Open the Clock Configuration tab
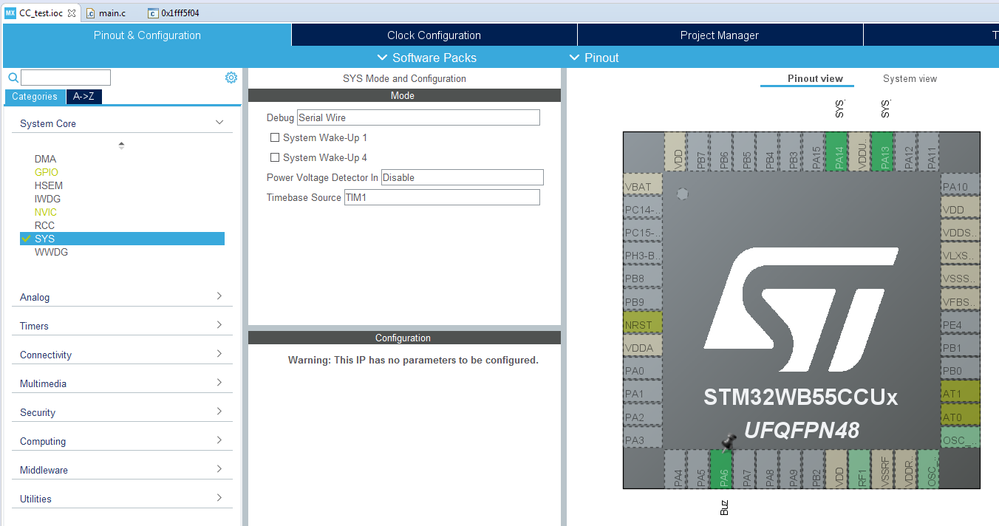The width and height of the screenshot is (999, 526). tap(434, 35)
